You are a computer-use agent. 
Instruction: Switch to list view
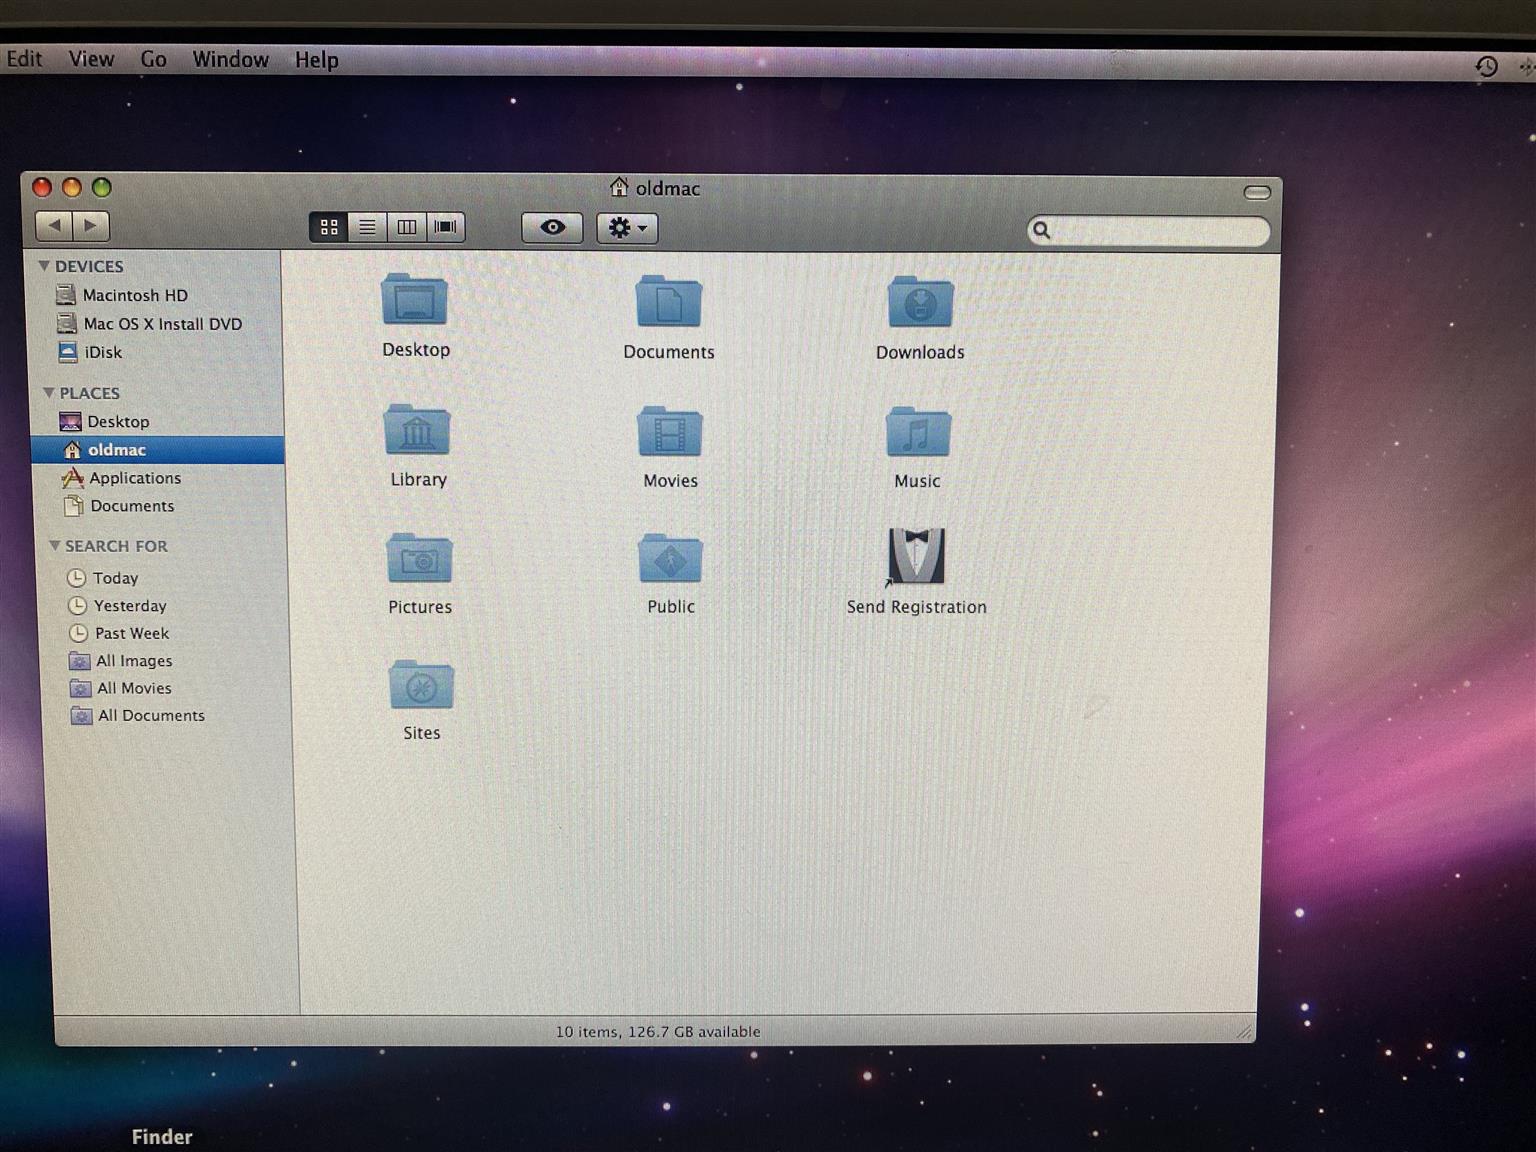click(x=367, y=228)
